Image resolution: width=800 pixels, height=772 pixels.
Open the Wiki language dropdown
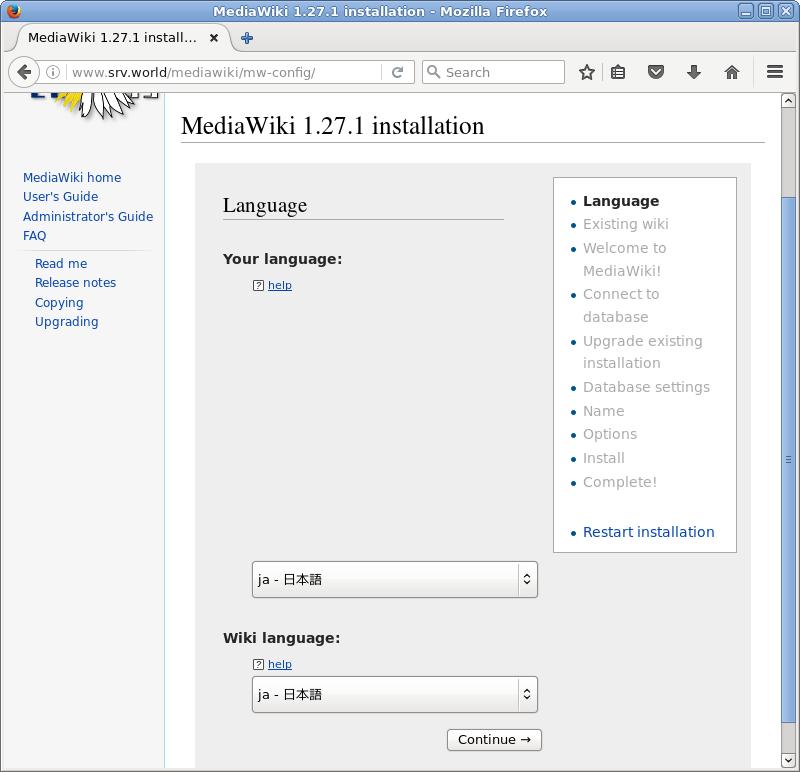click(x=395, y=694)
